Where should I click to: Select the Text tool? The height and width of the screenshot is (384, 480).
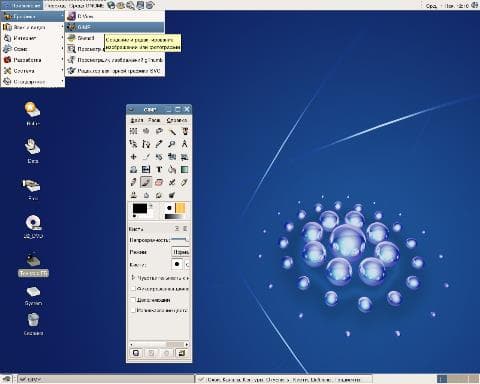pyautogui.click(x=159, y=169)
